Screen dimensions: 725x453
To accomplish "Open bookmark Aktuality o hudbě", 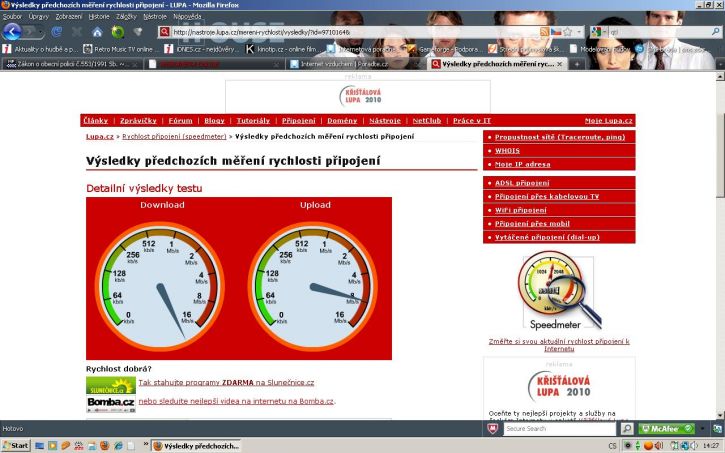I will click(40, 49).
